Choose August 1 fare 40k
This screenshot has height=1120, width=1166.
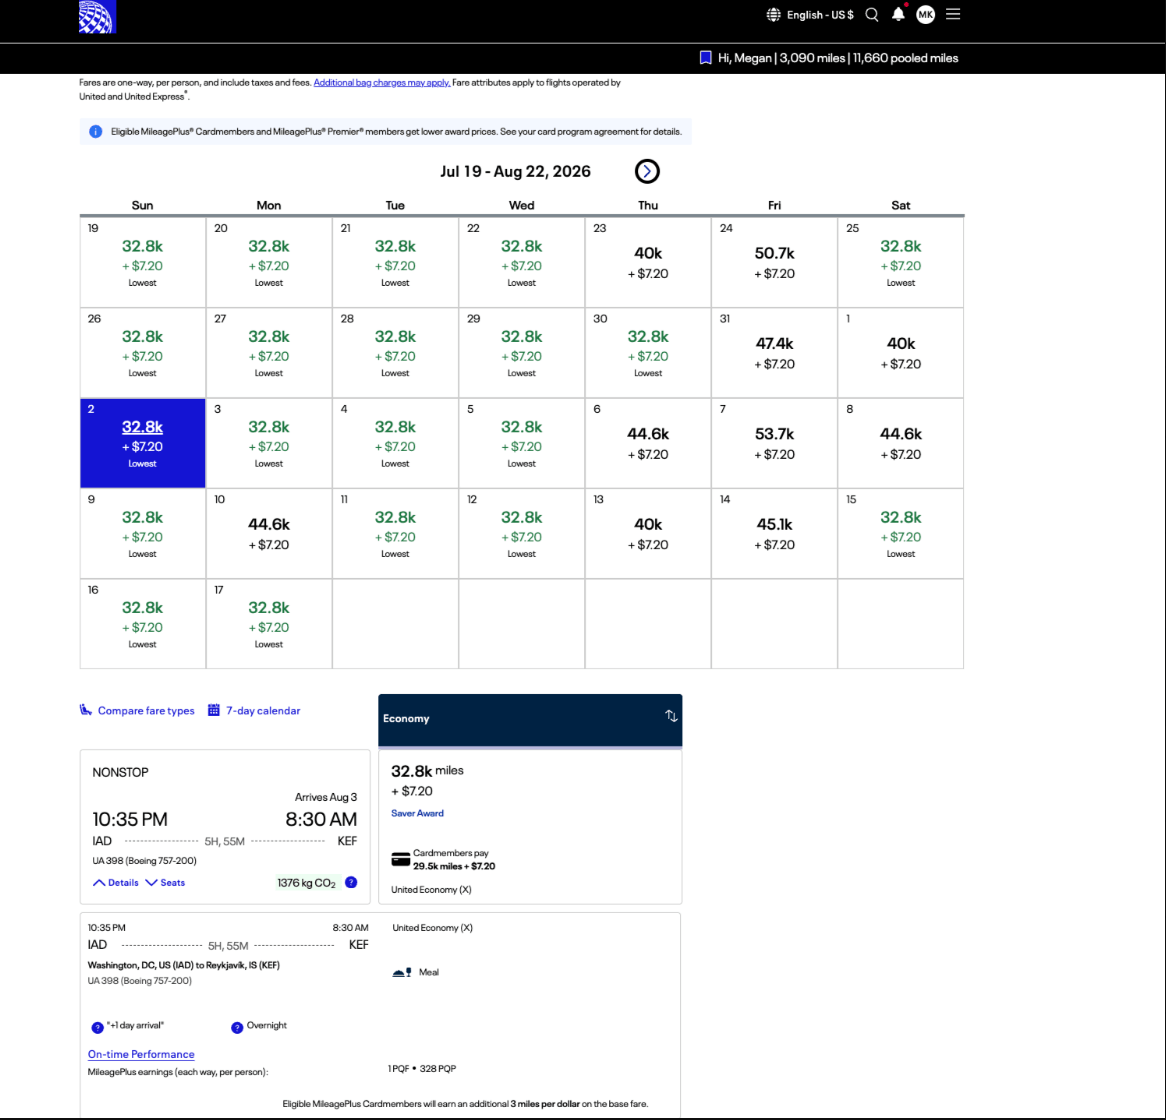click(901, 353)
